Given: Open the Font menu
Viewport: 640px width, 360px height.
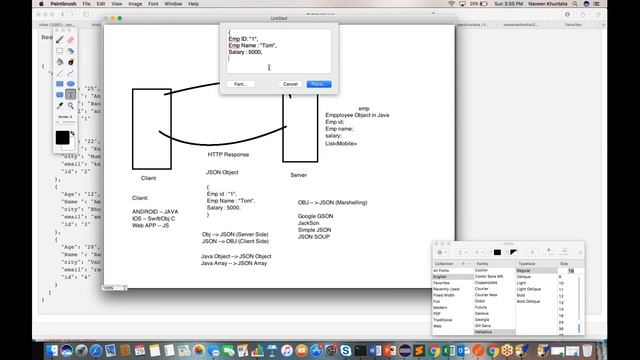Looking at the screenshot, I should [153, 4].
